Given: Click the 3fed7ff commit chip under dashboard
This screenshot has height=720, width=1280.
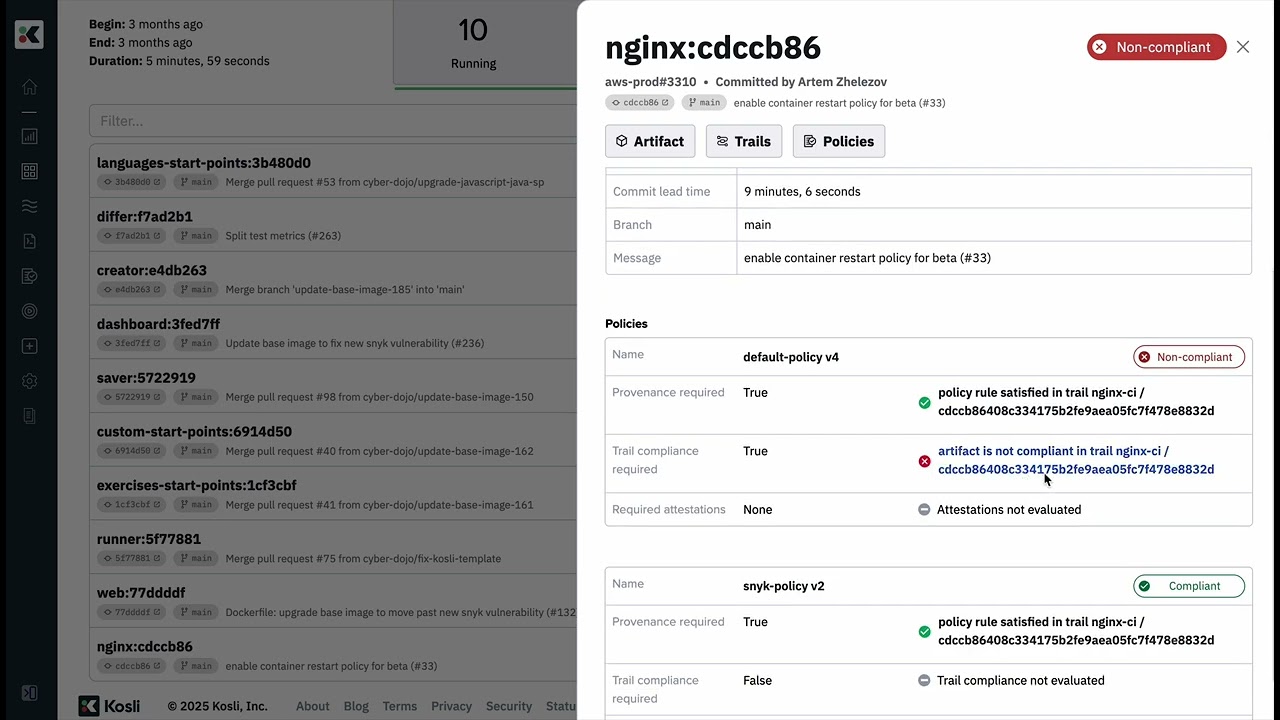Looking at the screenshot, I should click(x=132, y=343).
